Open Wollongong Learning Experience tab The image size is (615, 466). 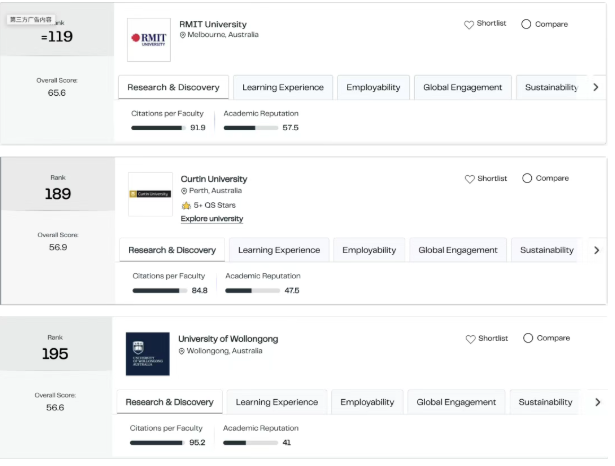tap(277, 402)
